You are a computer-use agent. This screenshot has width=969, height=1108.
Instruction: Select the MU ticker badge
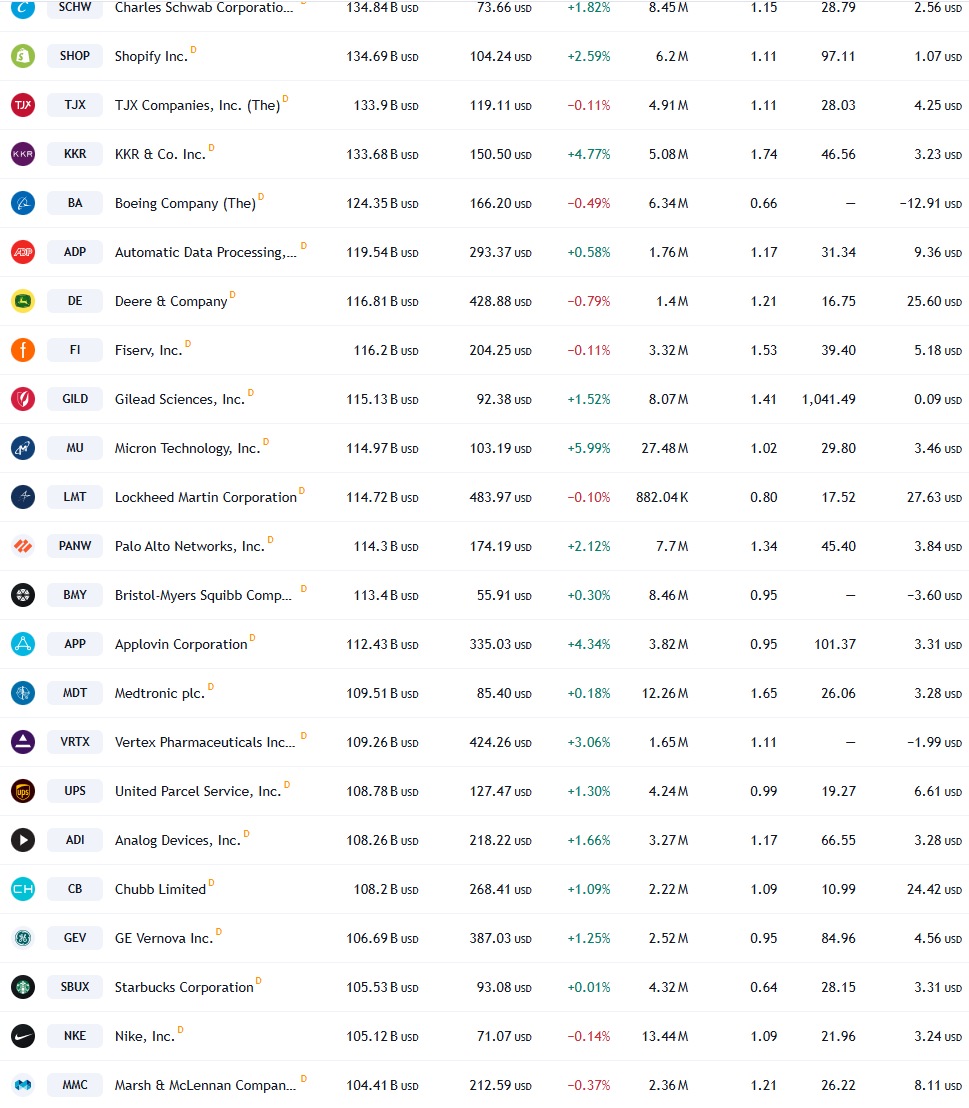pyautogui.click(x=75, y=448)
